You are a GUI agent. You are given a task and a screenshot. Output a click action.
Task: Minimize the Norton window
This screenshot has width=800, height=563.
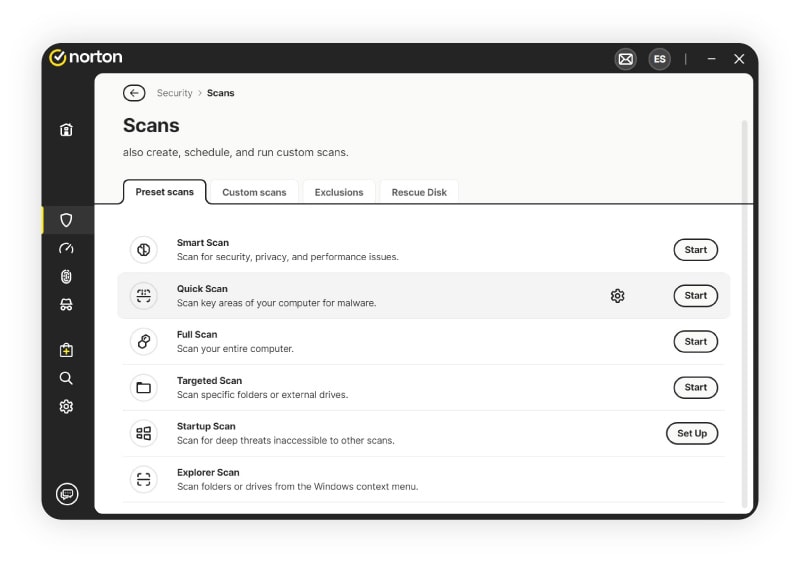[711, 59]
